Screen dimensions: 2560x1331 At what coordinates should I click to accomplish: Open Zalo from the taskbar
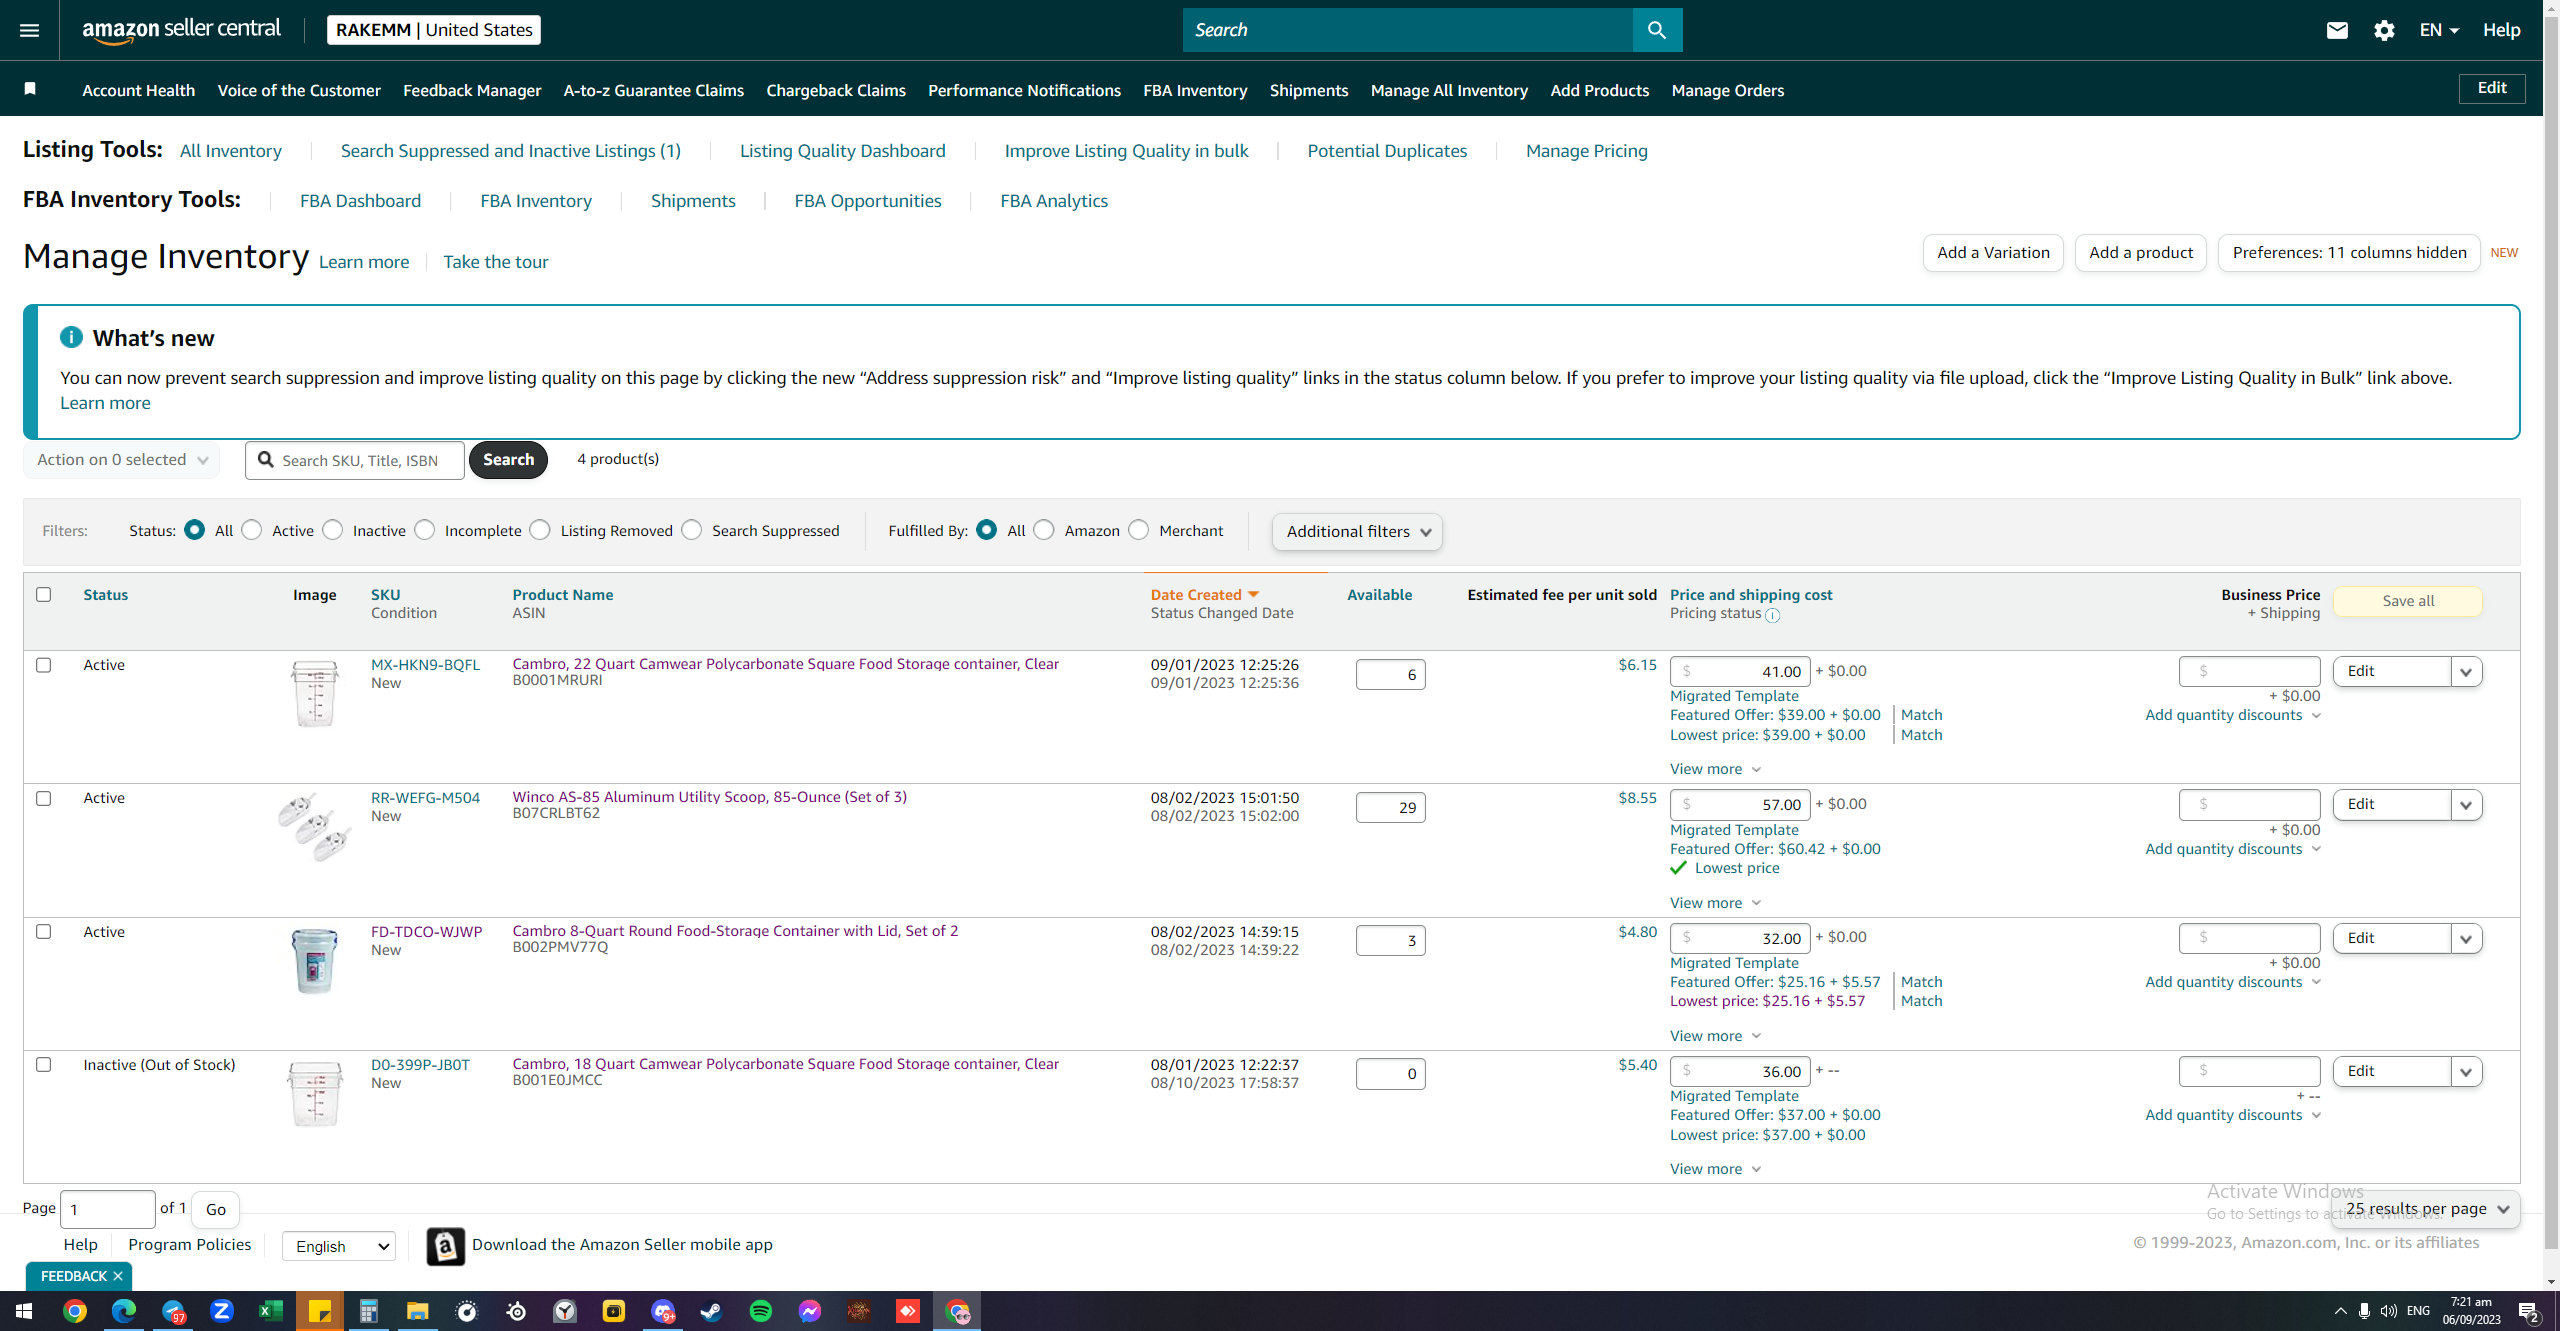[x=222, y=1311]
